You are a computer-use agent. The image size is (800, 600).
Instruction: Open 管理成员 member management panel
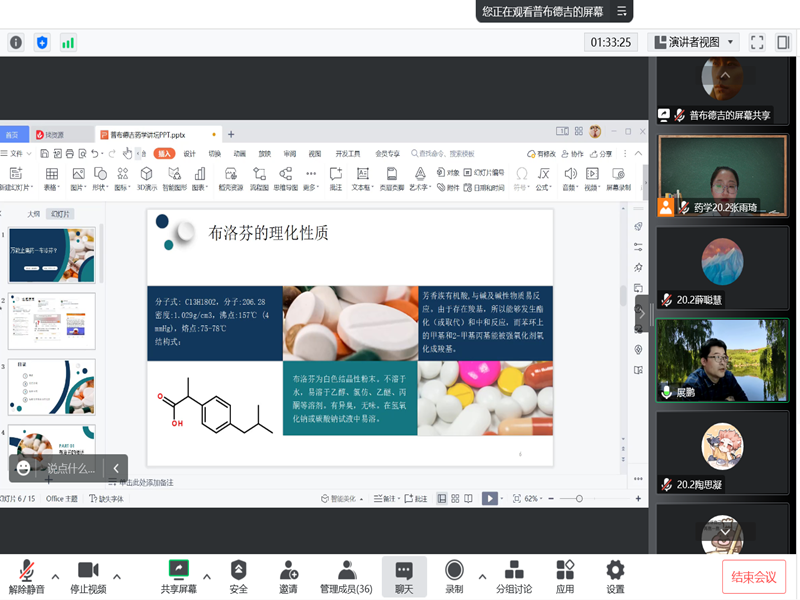point(346,575)
